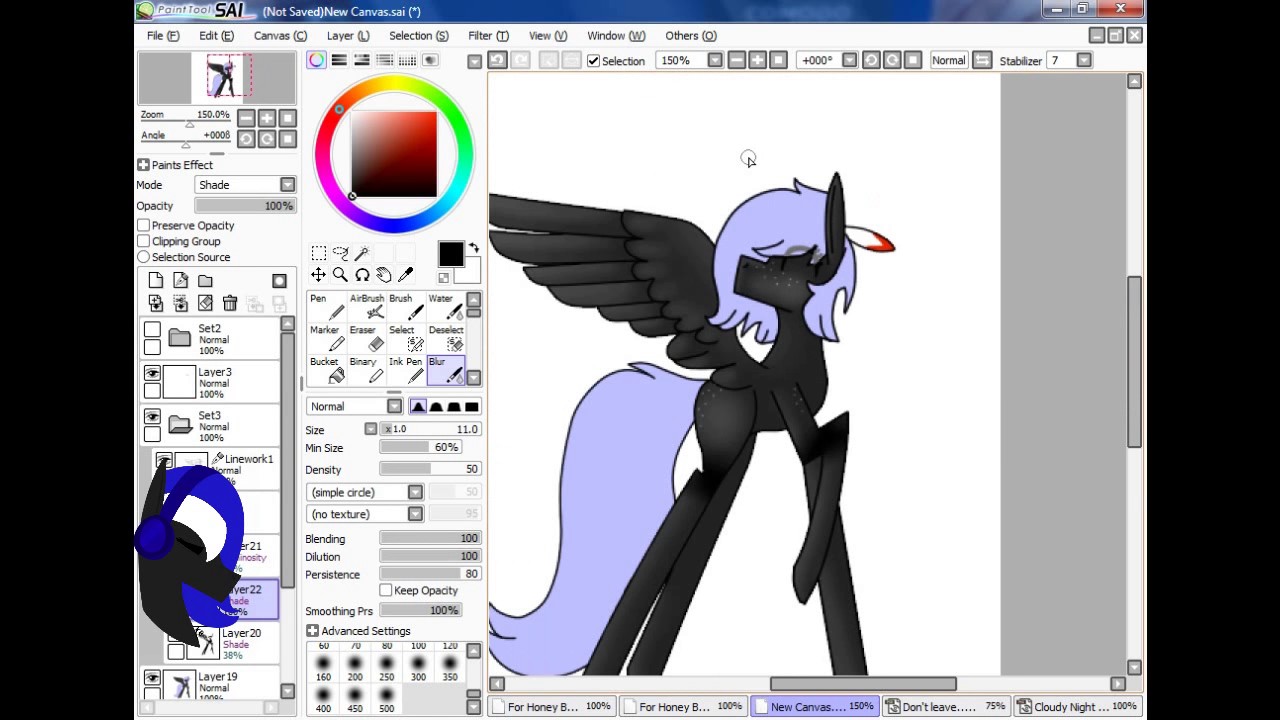Open the brush blend mode Normal dropdown

click(354, 407)
